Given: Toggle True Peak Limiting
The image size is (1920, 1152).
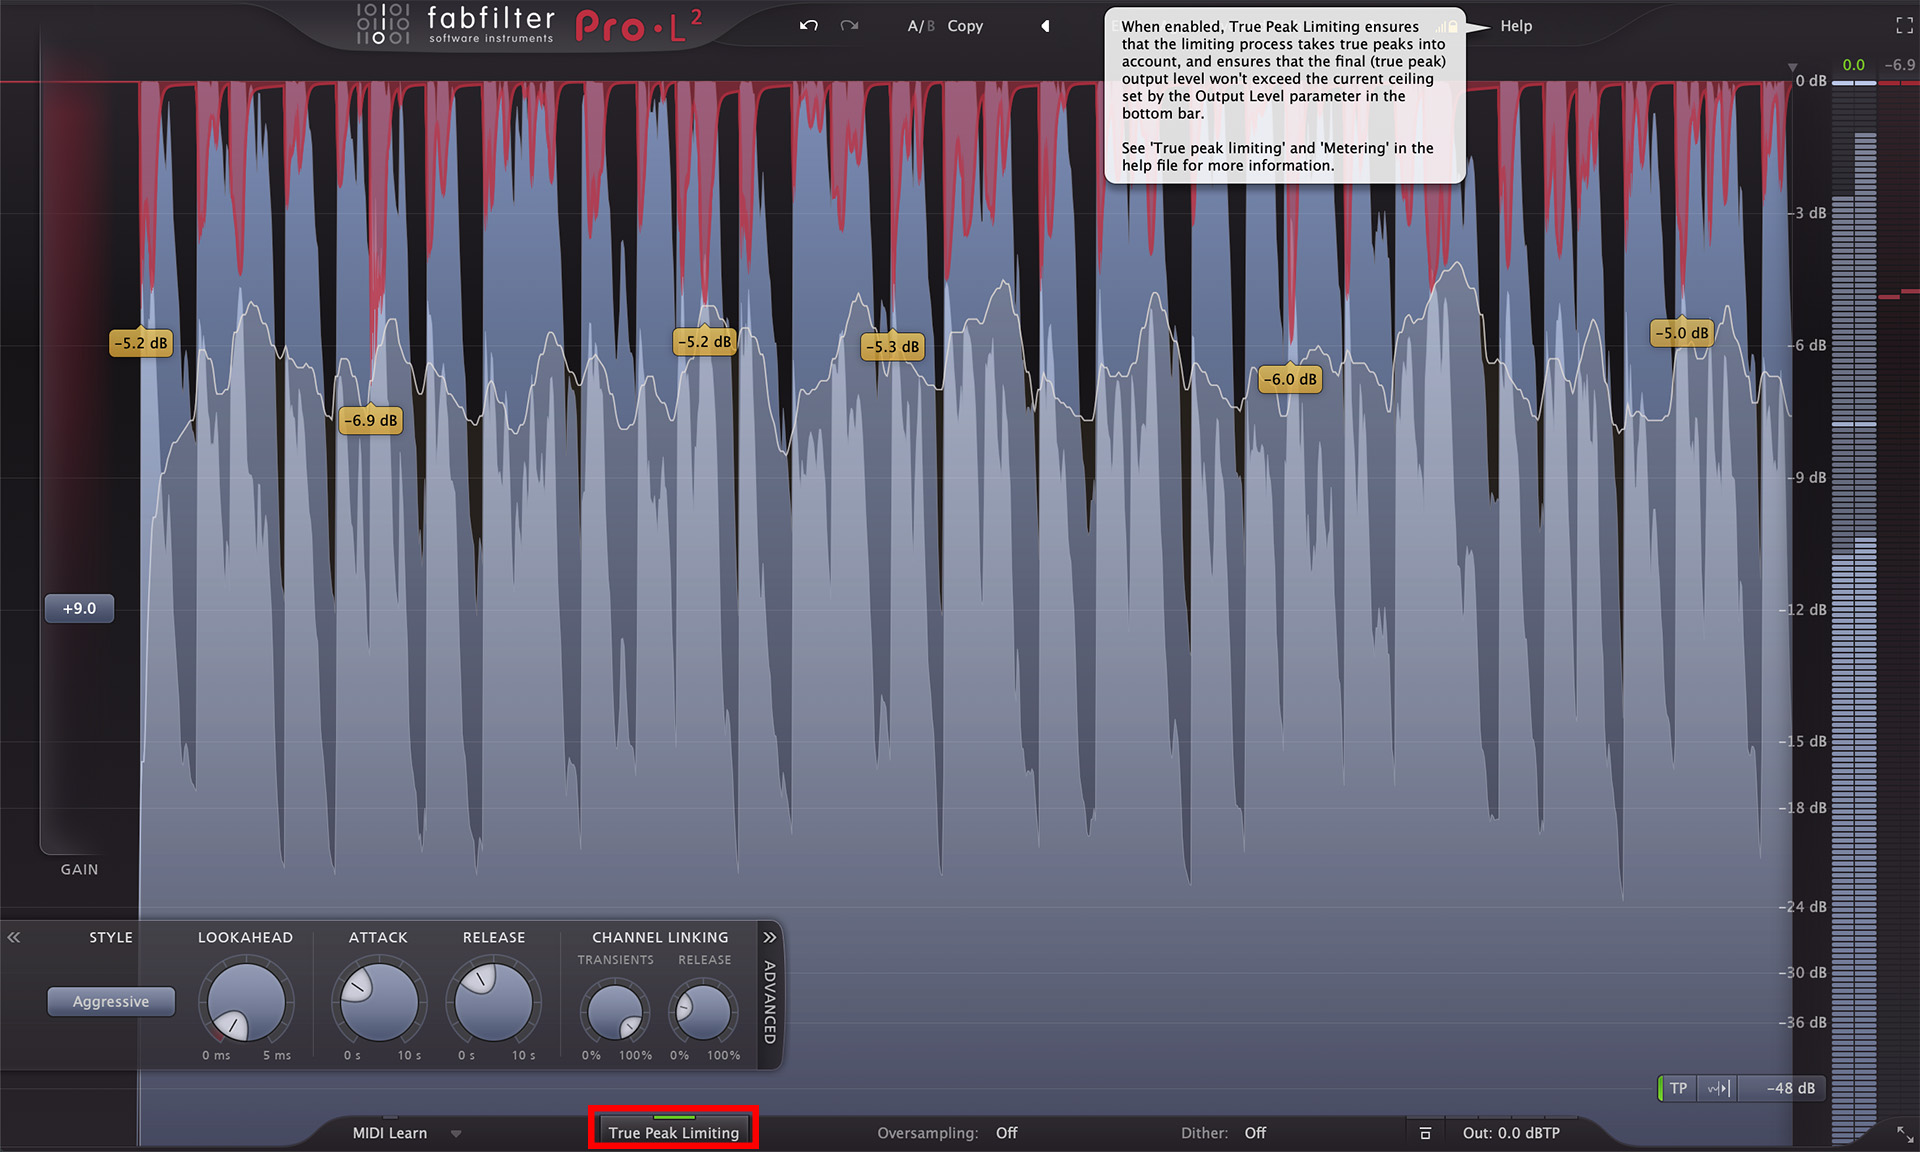Looking at the screenshot, I should pyautogui.click(x=673, y=1131).
